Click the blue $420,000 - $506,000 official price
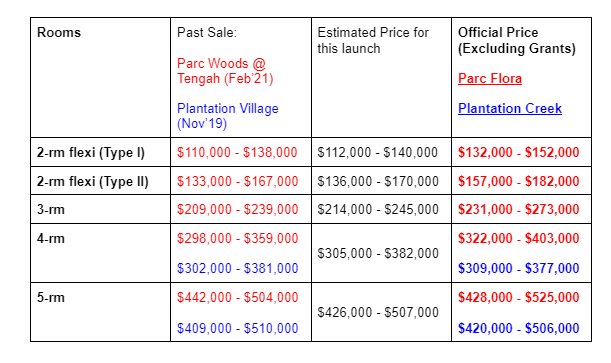611x363 pixels. coord(519,328)
